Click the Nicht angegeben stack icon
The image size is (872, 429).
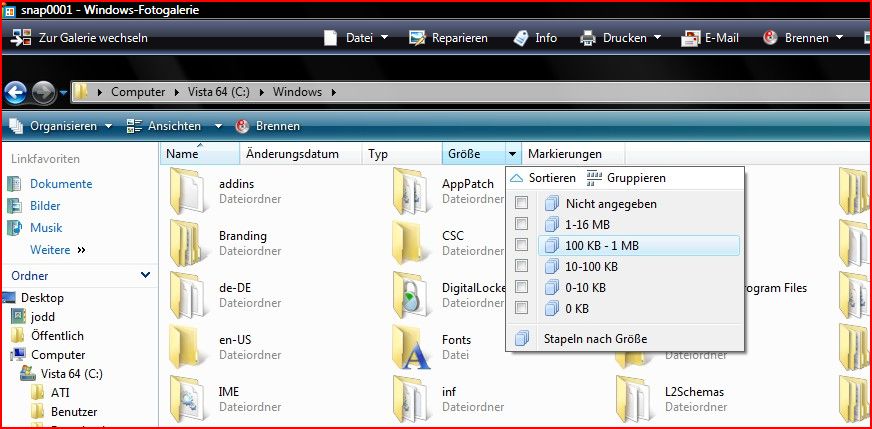551,203
